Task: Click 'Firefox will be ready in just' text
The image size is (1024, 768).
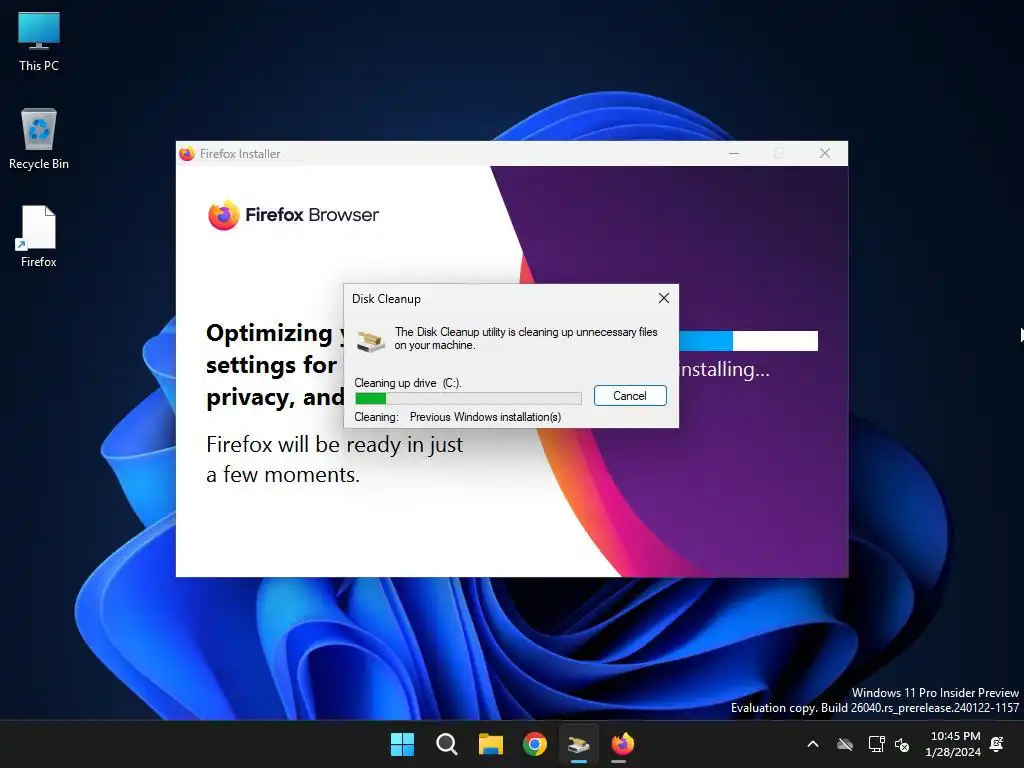Action: click(x=334, y=444)
